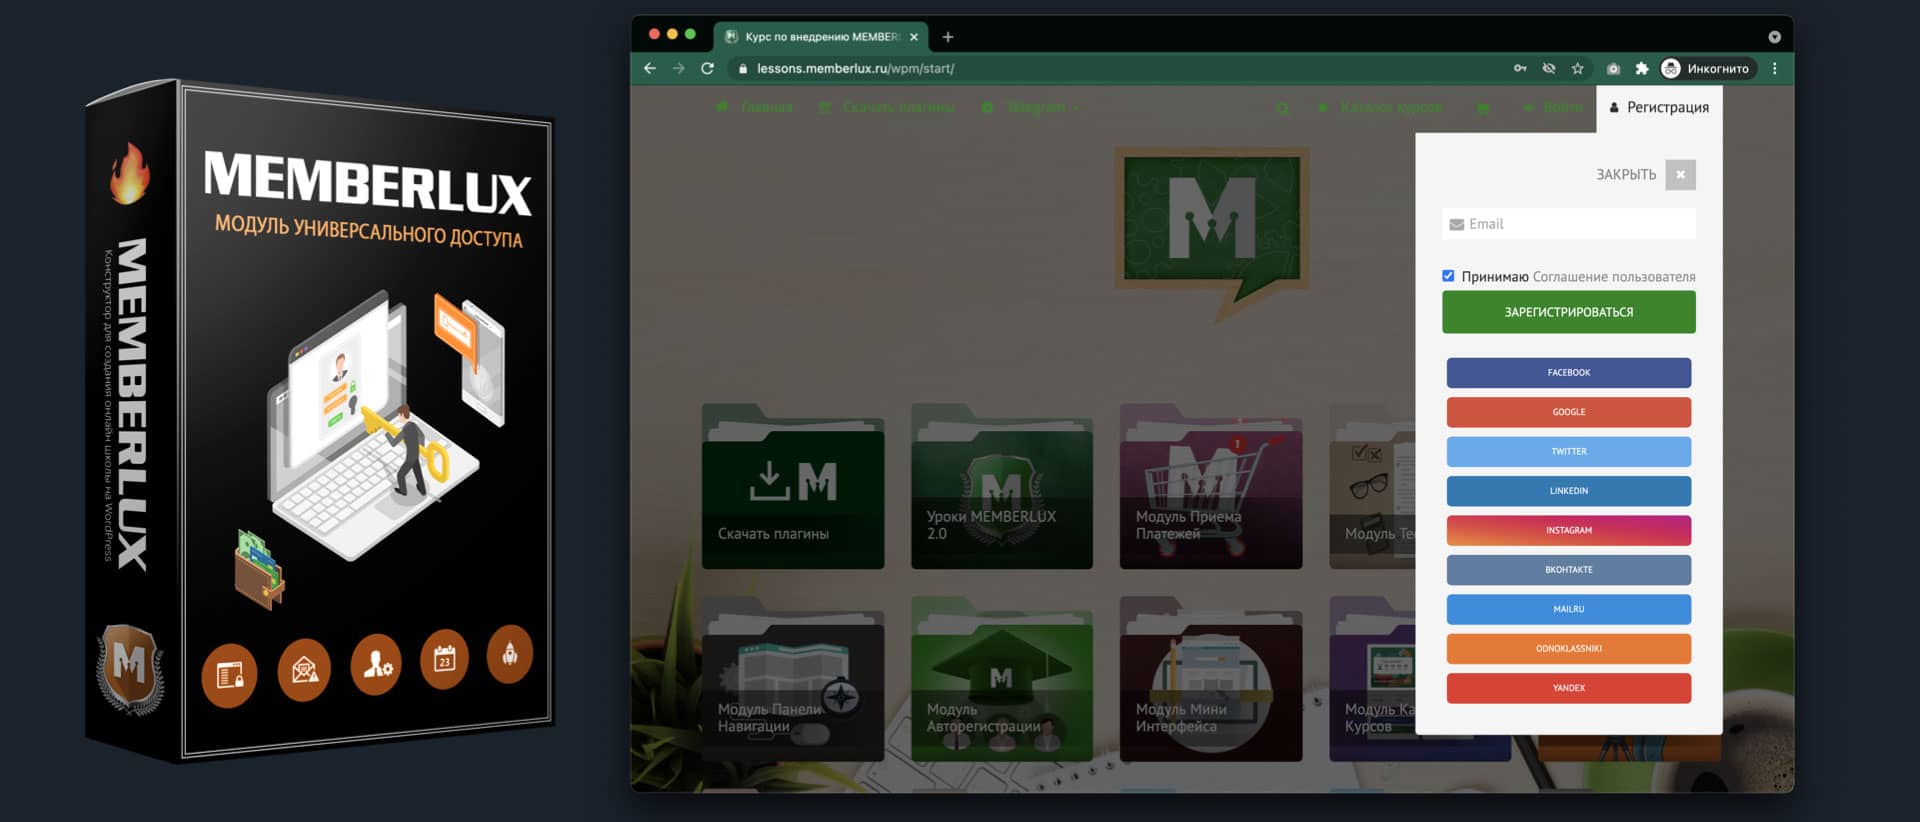Sign up with the FACEBOOK button

click(x=1569, y=373)
